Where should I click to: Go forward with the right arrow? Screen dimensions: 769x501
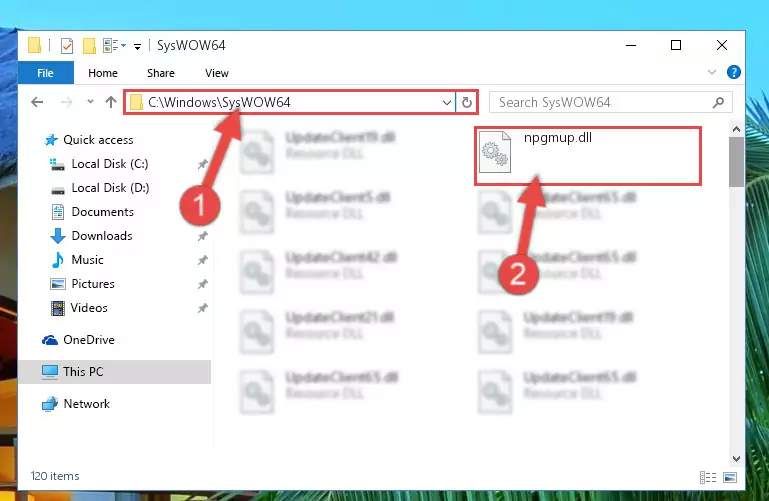point(66,102)
